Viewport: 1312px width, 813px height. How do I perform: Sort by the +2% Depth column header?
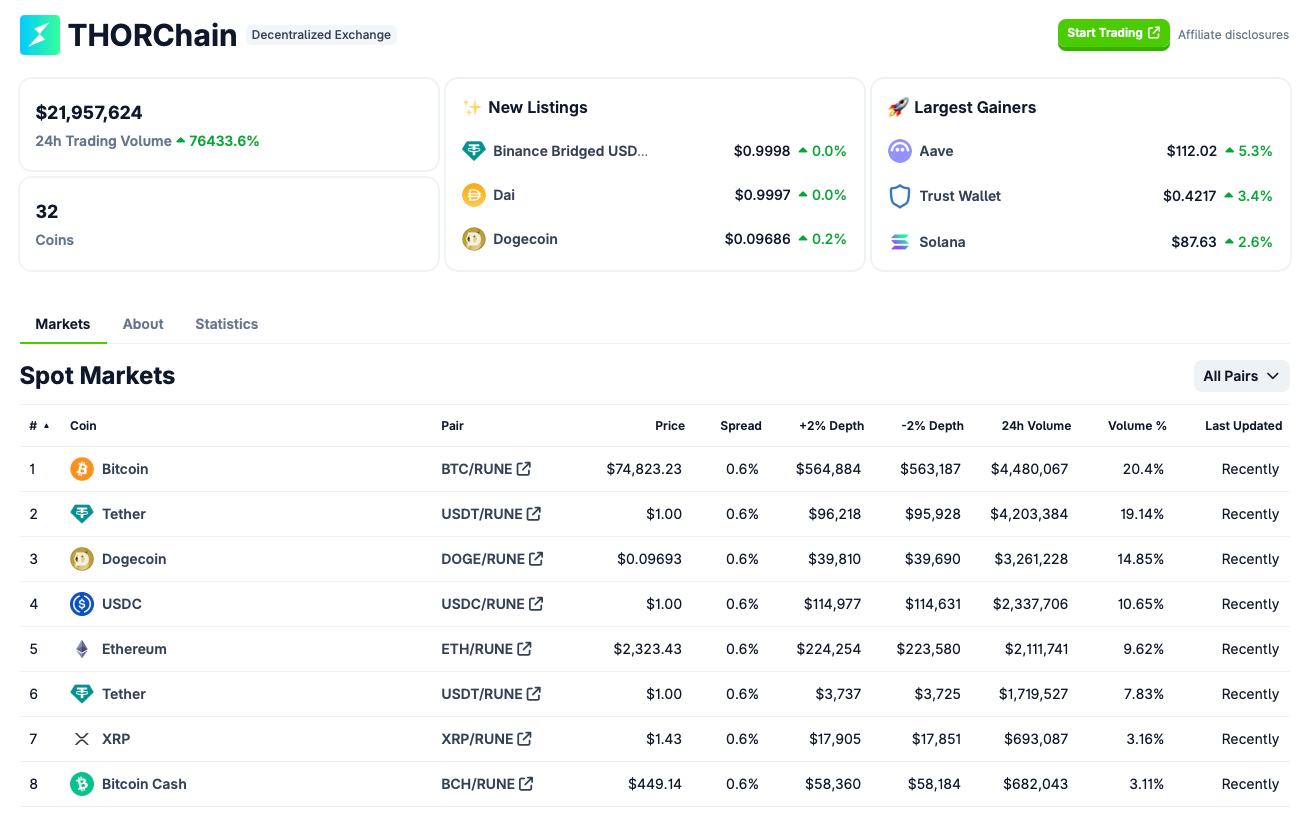point(831,426)
